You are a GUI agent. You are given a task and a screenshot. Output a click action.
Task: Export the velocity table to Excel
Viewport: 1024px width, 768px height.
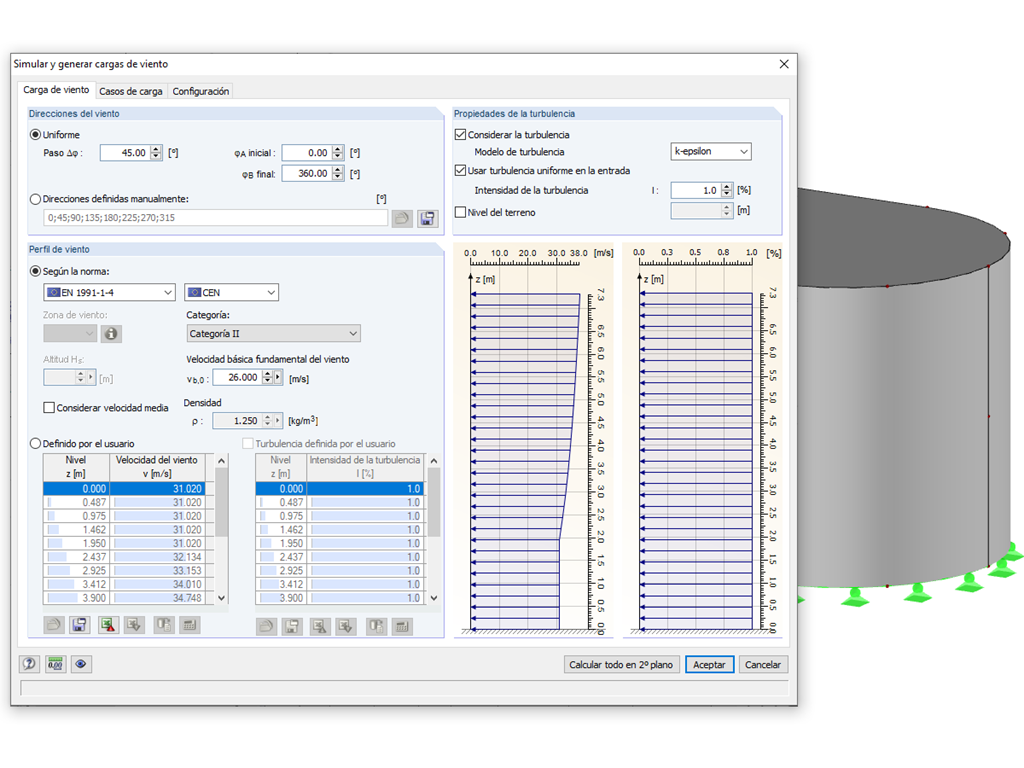click(107, 625)
